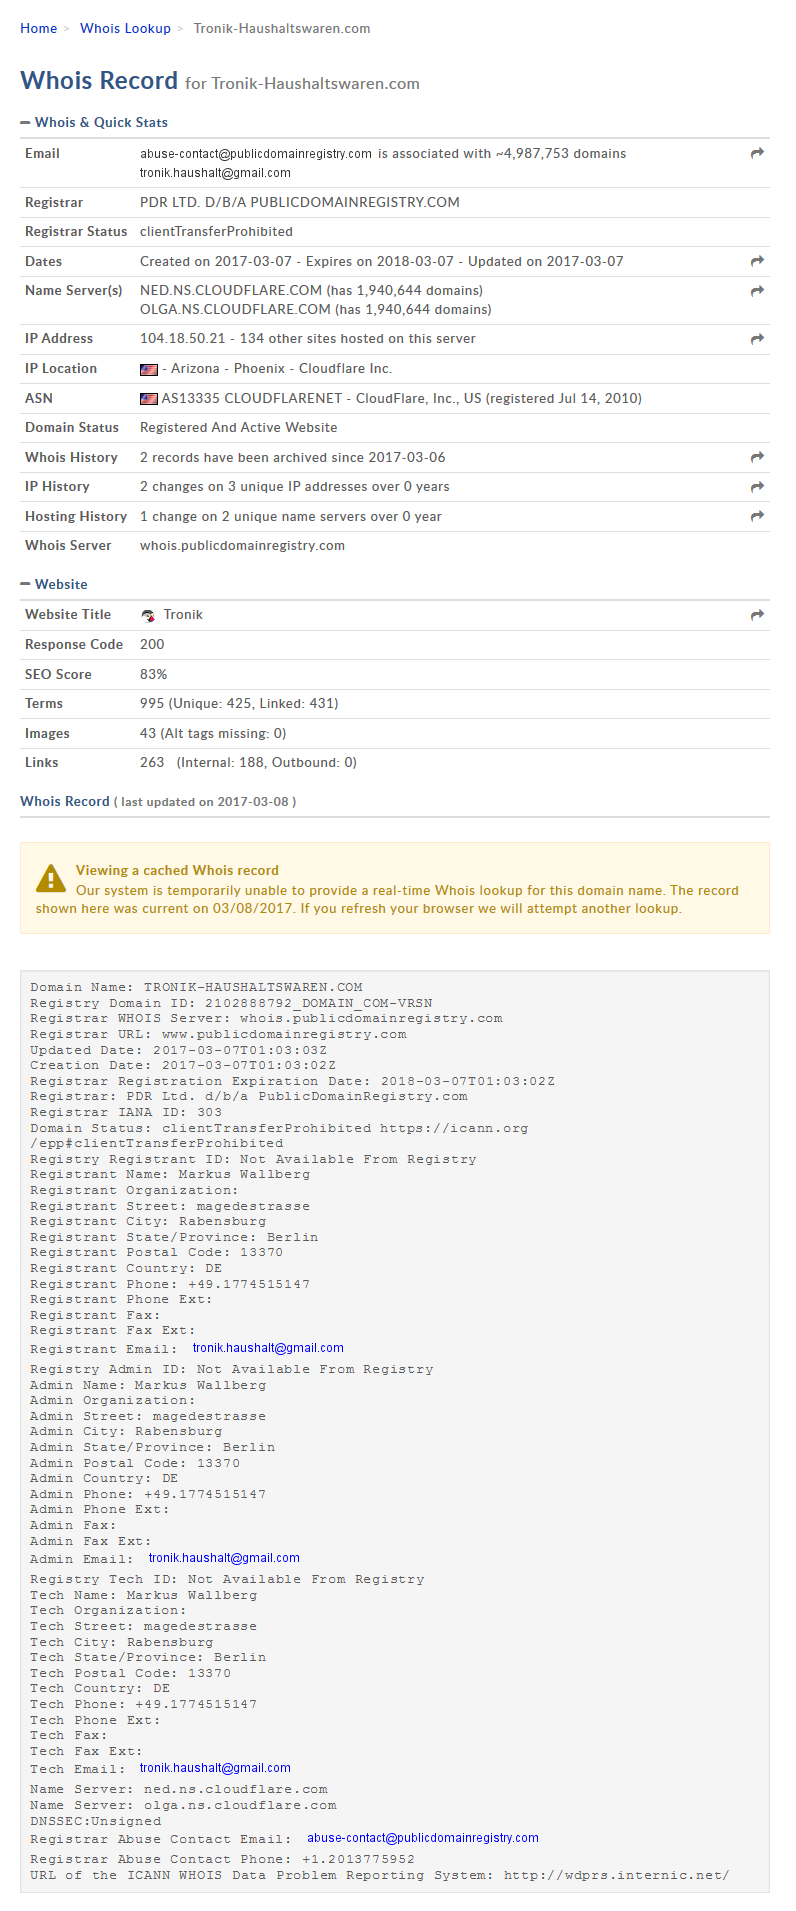Screen dimensions: 796x1911
Task: Click '2 changes on 3 unique IP addresses'
Action: [x=294, y=486]
